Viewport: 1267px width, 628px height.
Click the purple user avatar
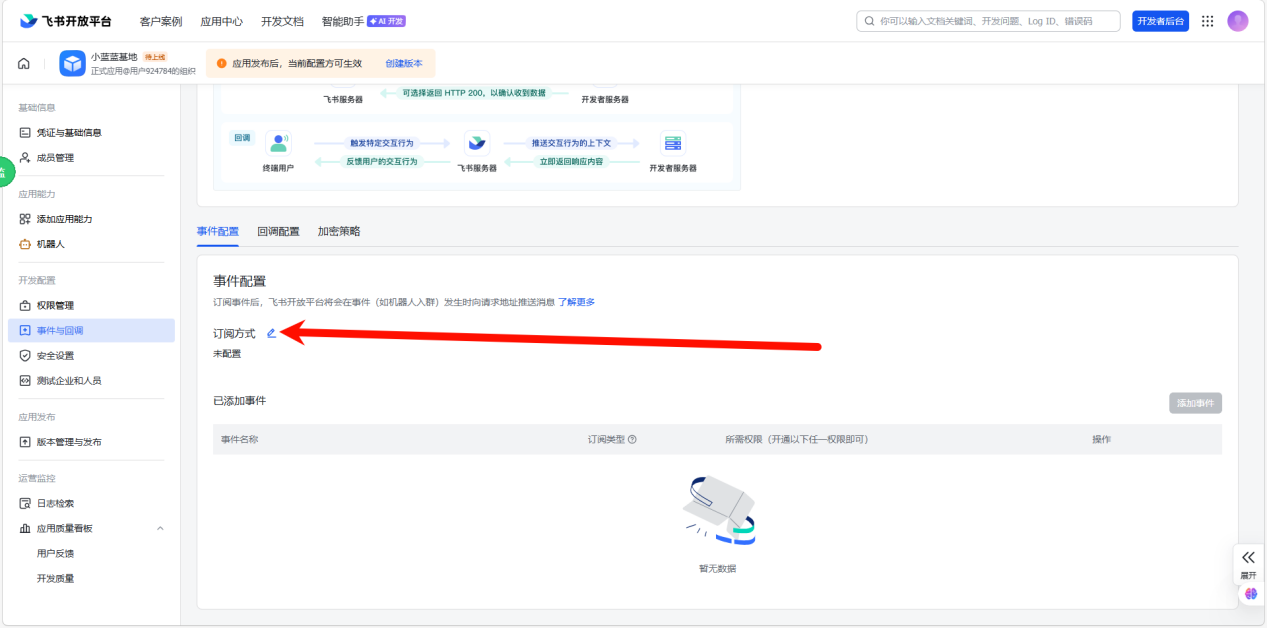(1237, 20)
